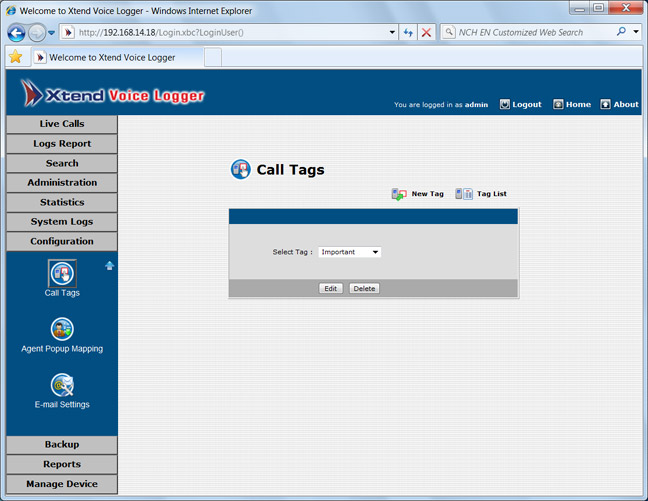Open the Reports menu
The height and width of the screenshot is (501, 648).
(62, 464)
